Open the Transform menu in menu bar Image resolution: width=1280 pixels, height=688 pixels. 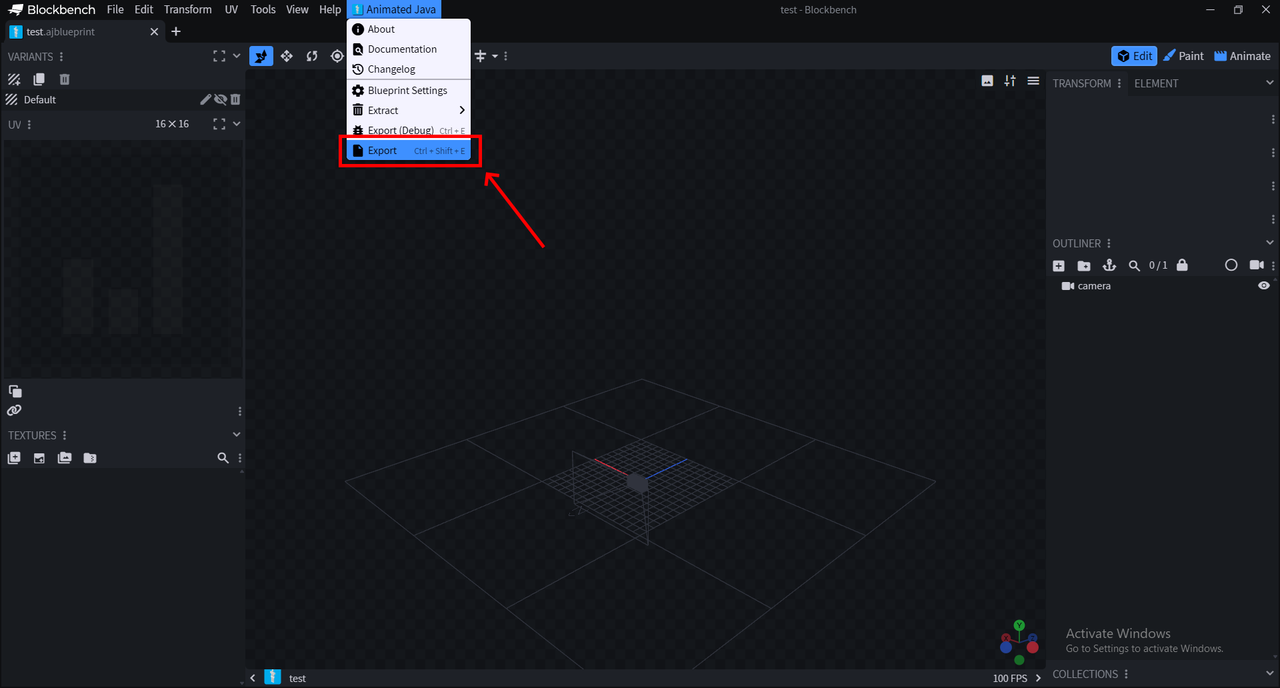(x=188, y=9)
